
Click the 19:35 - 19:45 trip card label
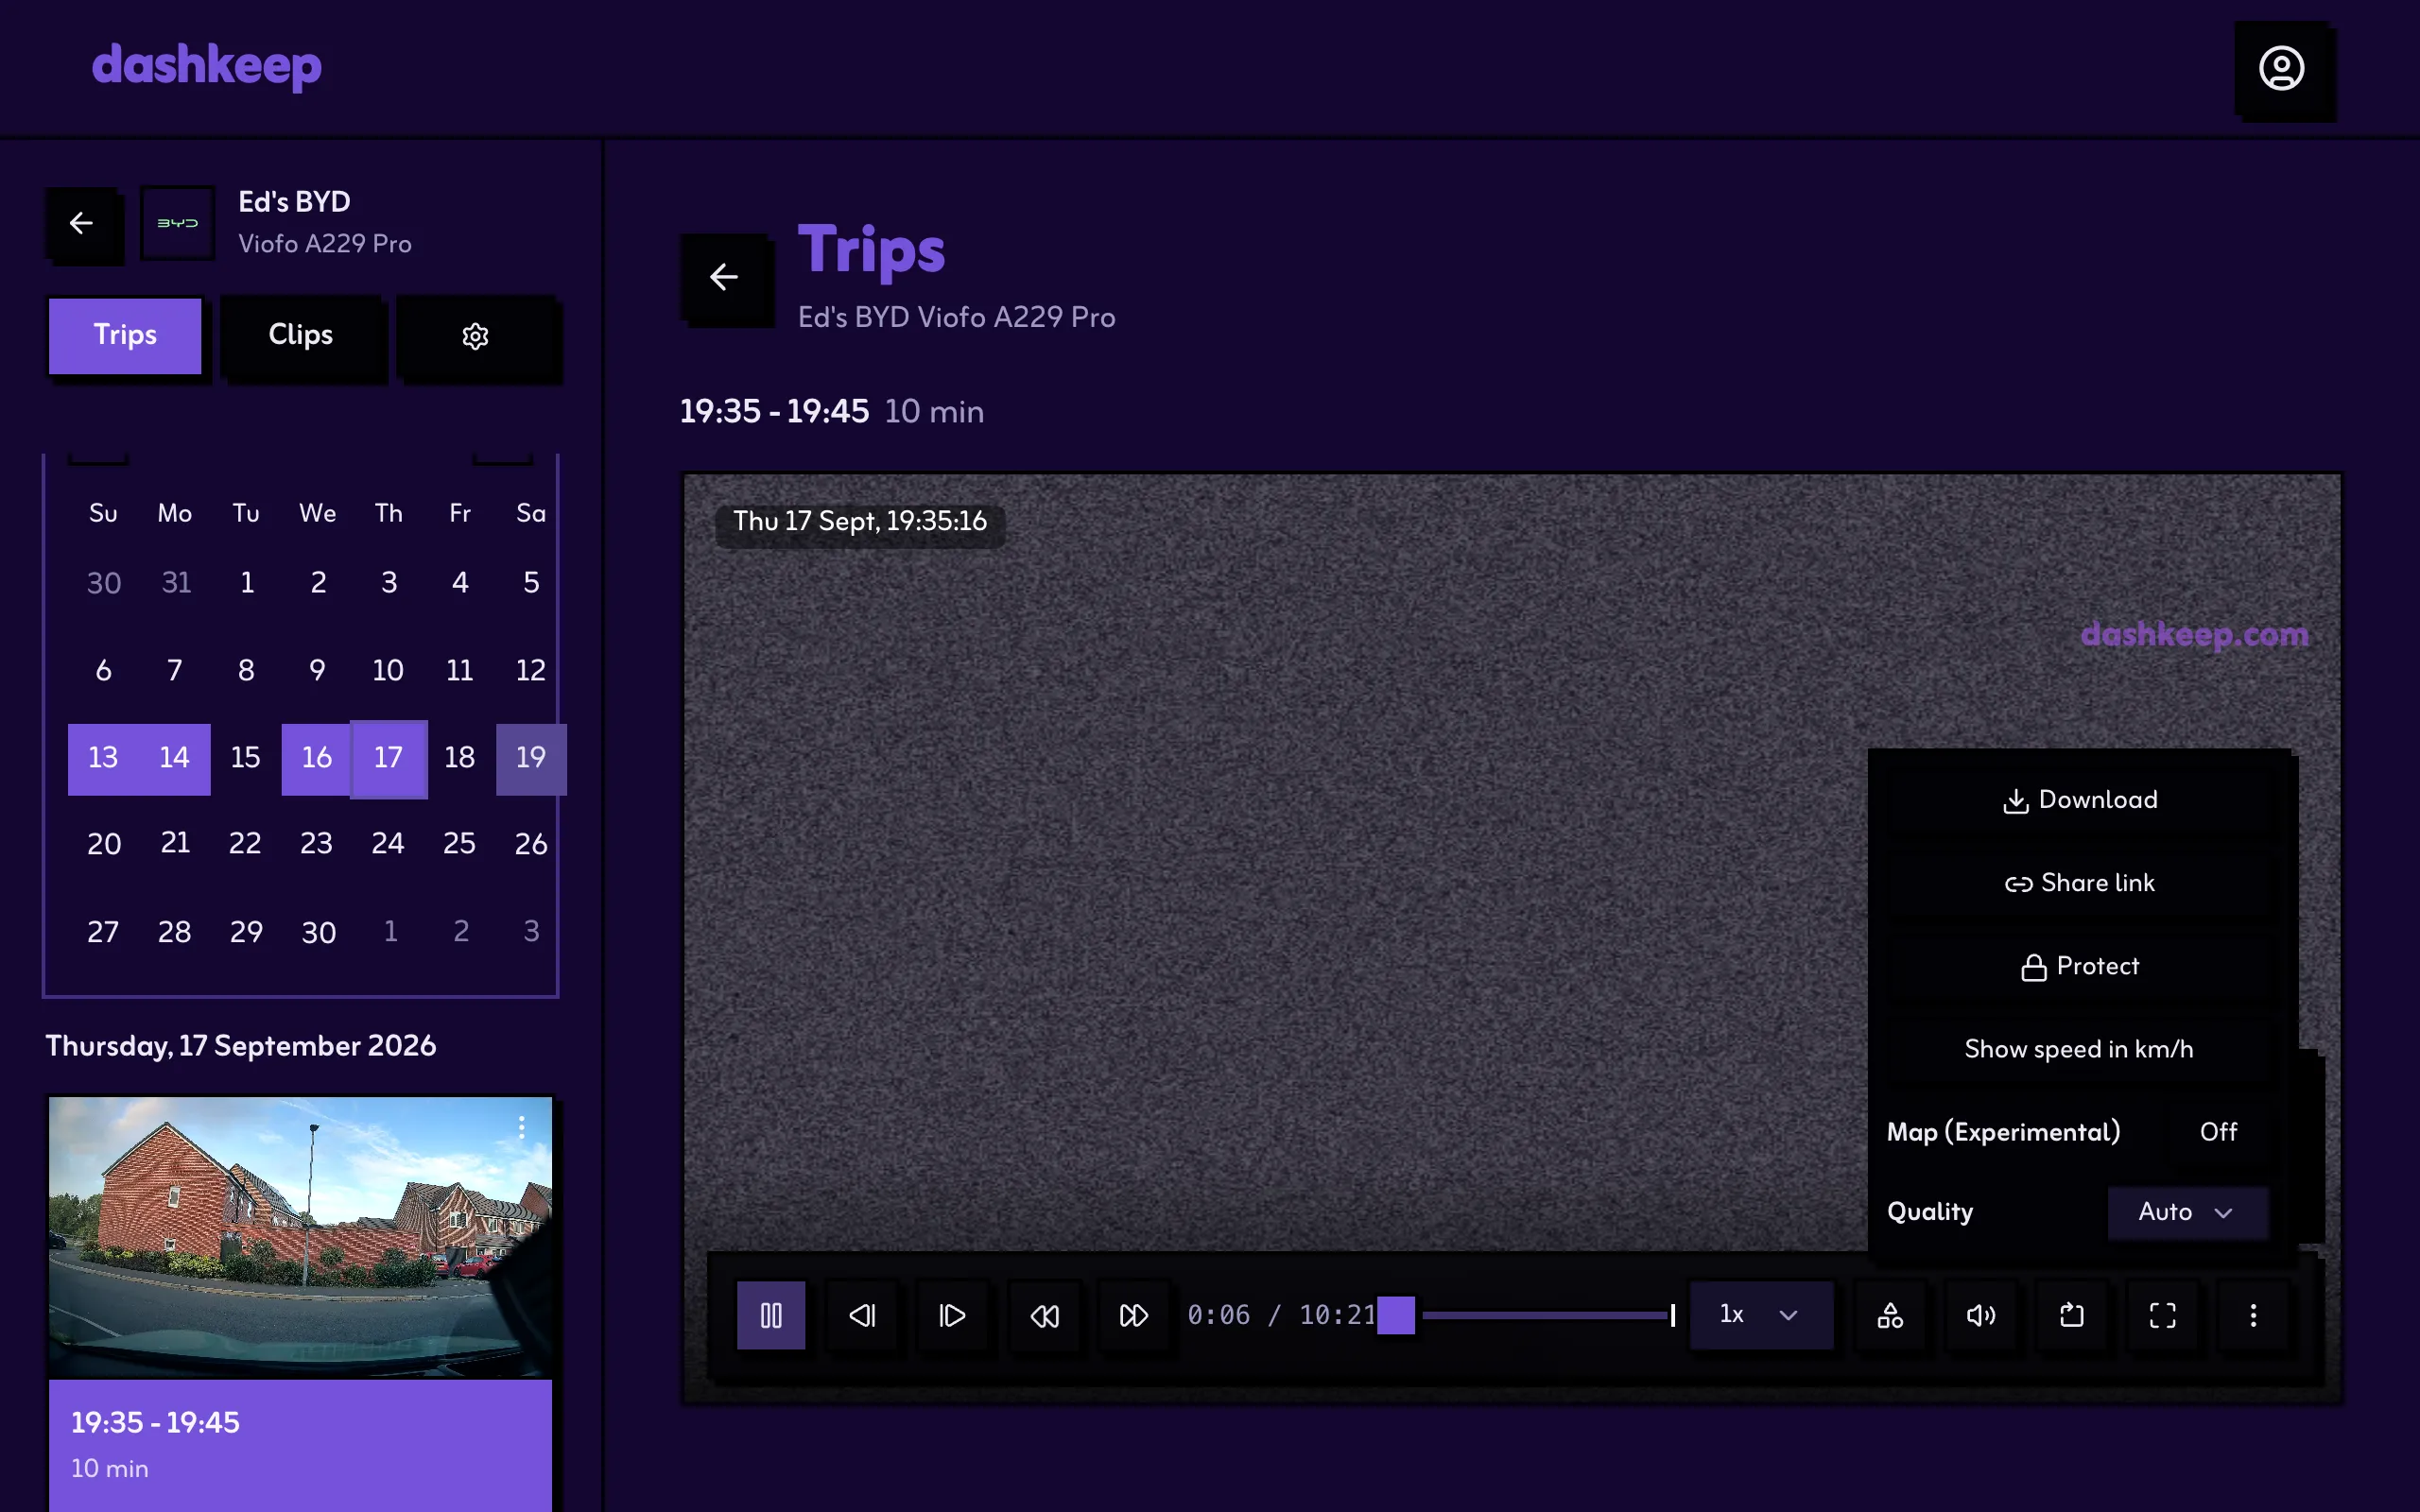click(x=155, y=1423)
